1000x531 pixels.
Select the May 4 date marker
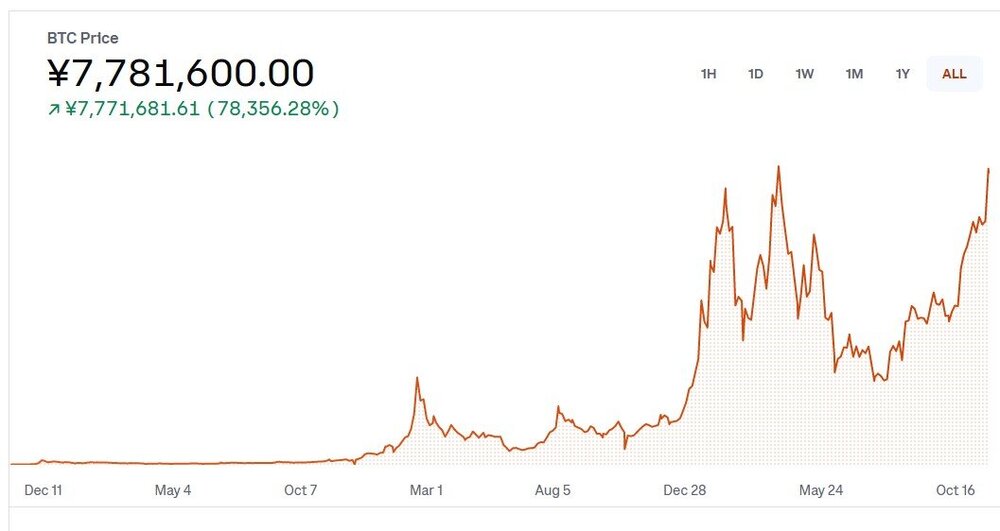point(173,490)
